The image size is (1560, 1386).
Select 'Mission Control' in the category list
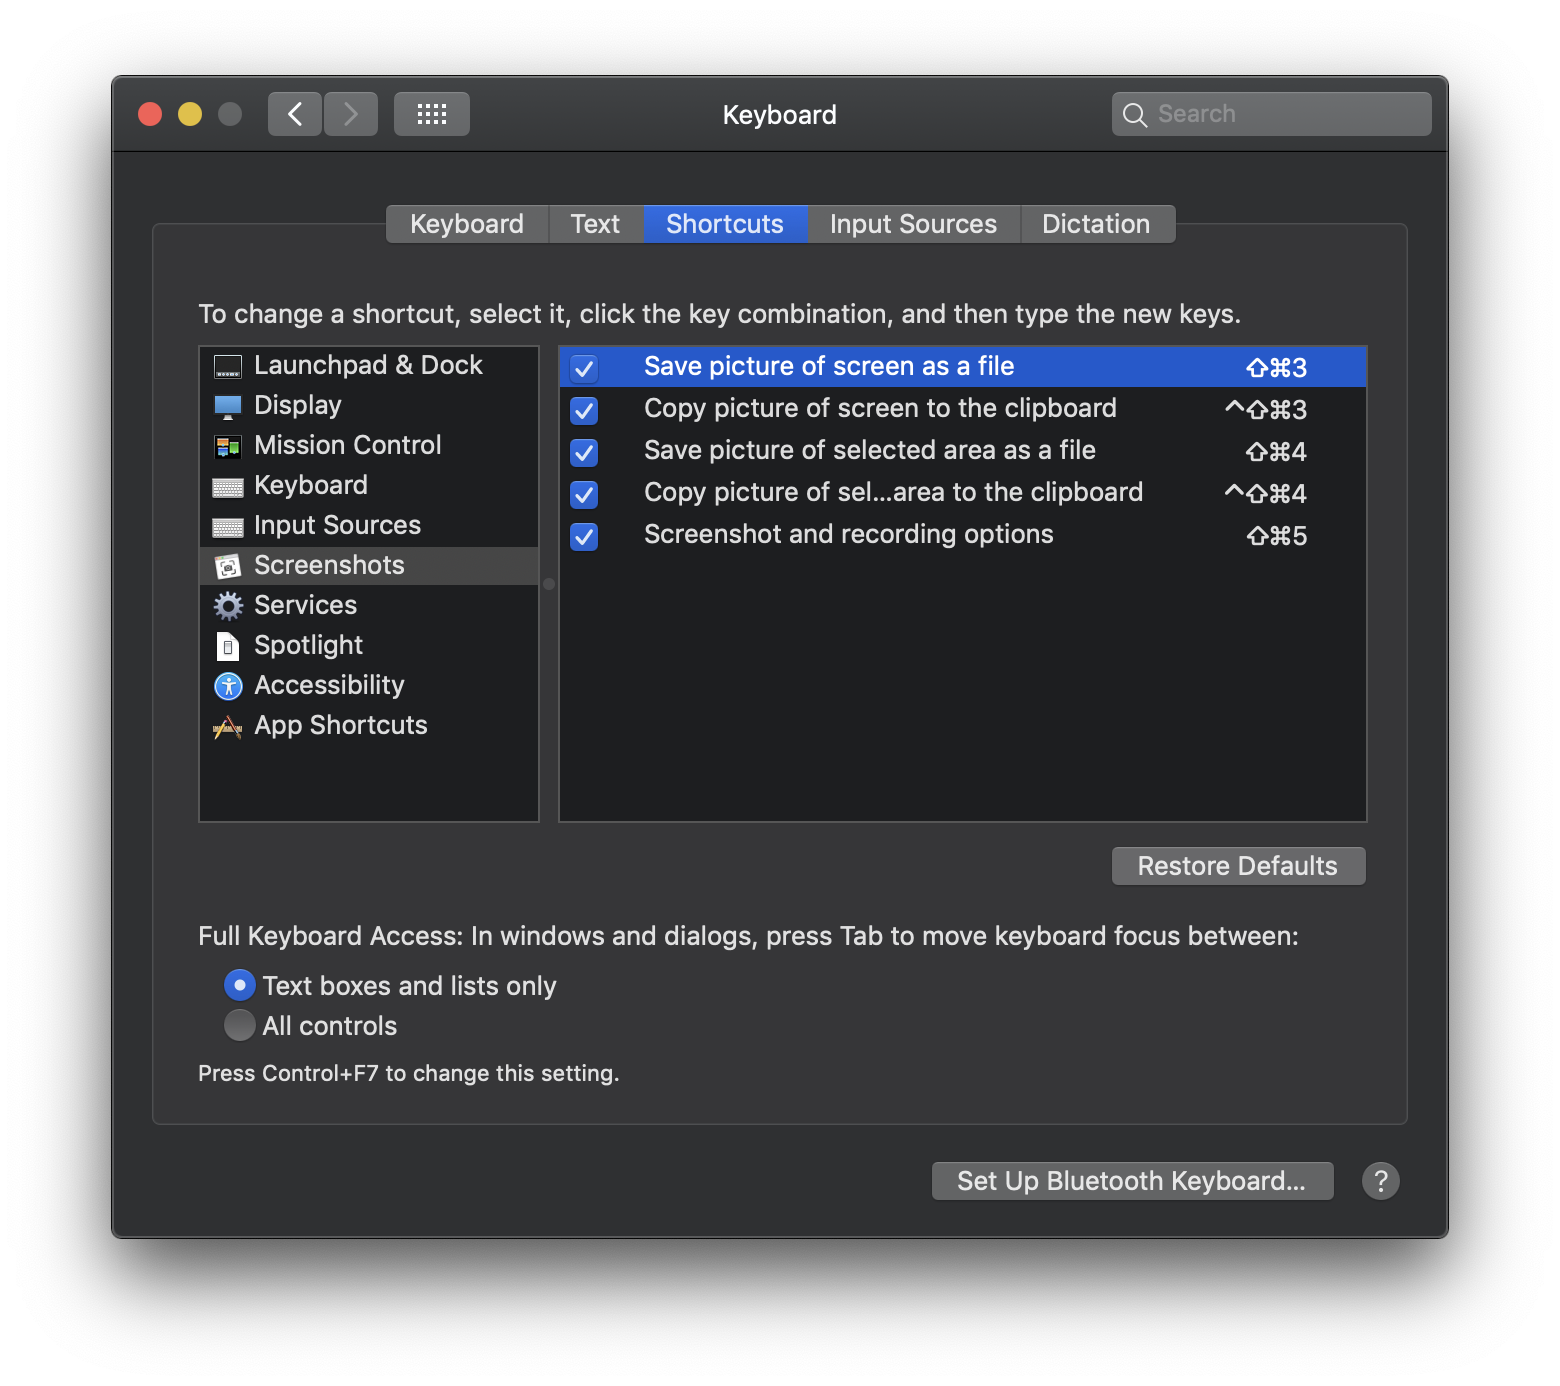pyautogui.click(x=369, y=445)
